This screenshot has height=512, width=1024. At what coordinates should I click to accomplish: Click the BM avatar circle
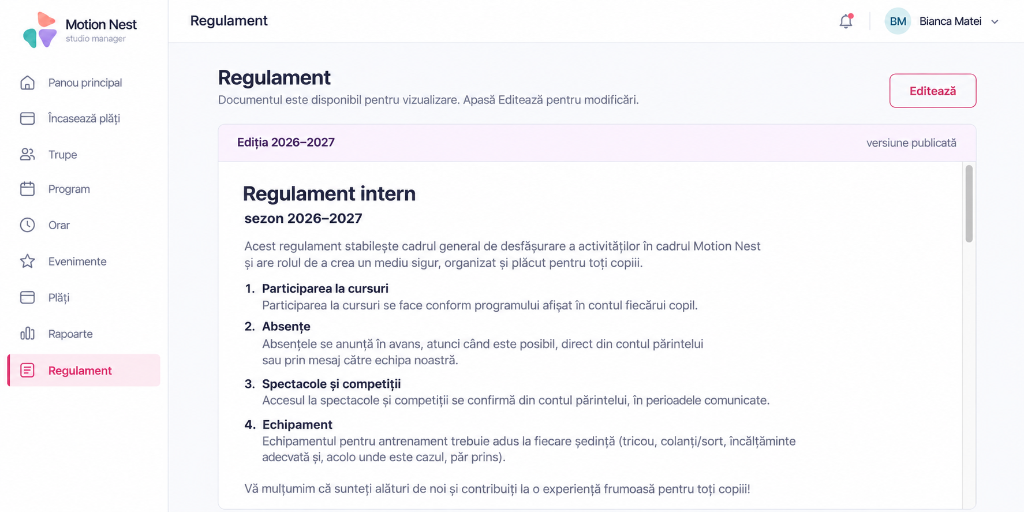pos(897,22)
